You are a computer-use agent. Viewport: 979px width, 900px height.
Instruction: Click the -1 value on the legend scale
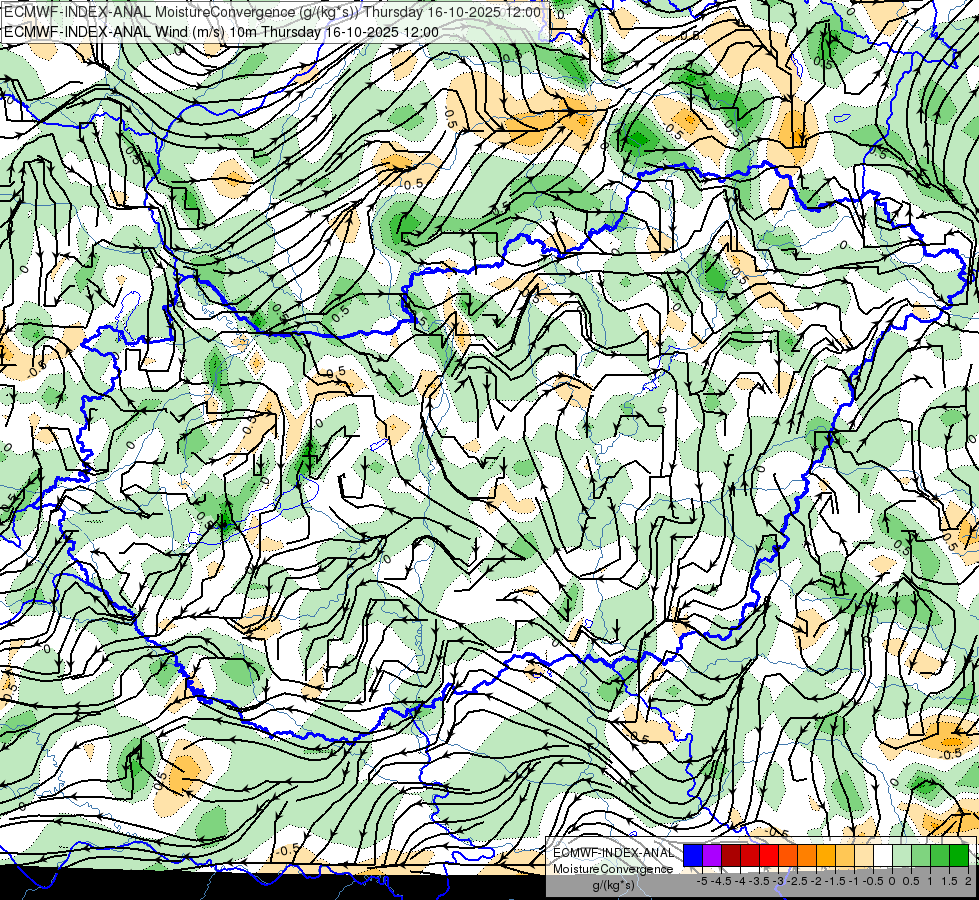click(x=854, y=881)
